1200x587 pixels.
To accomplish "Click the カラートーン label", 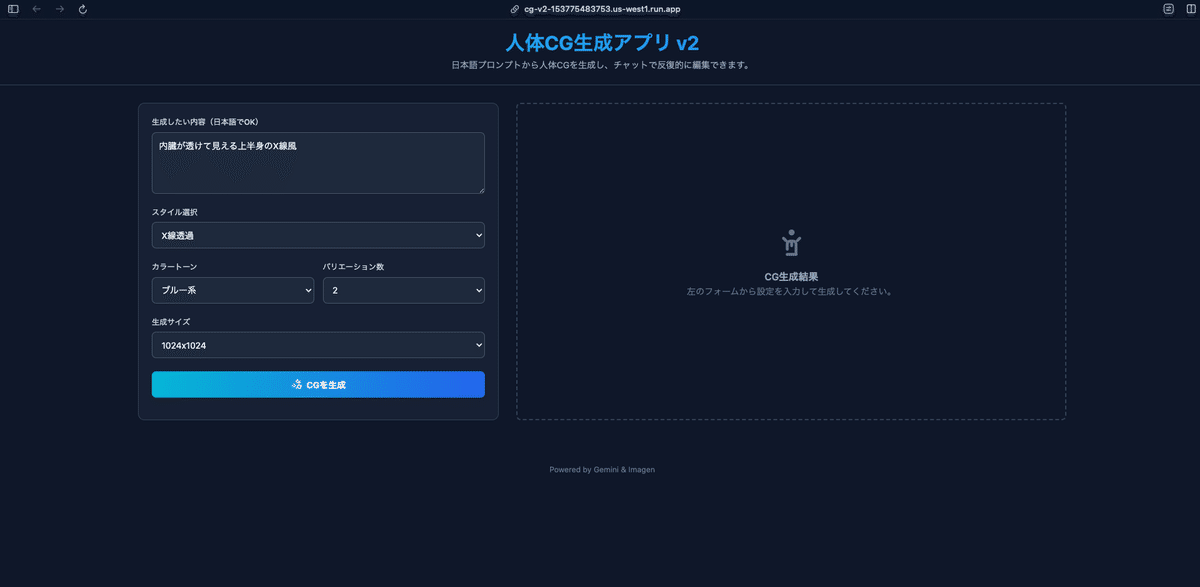I will 175,267.
